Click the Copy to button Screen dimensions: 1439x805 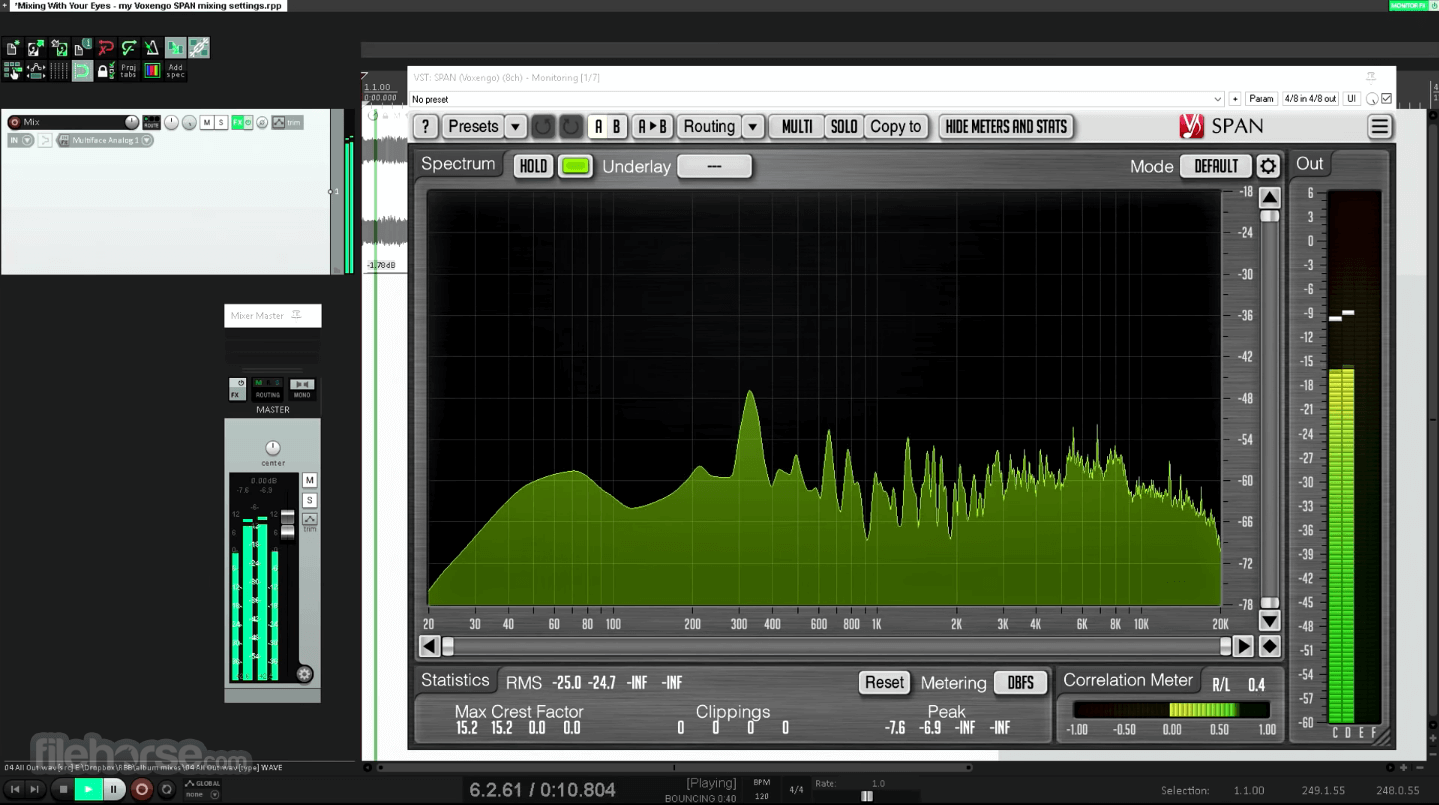tap(896, 127)
